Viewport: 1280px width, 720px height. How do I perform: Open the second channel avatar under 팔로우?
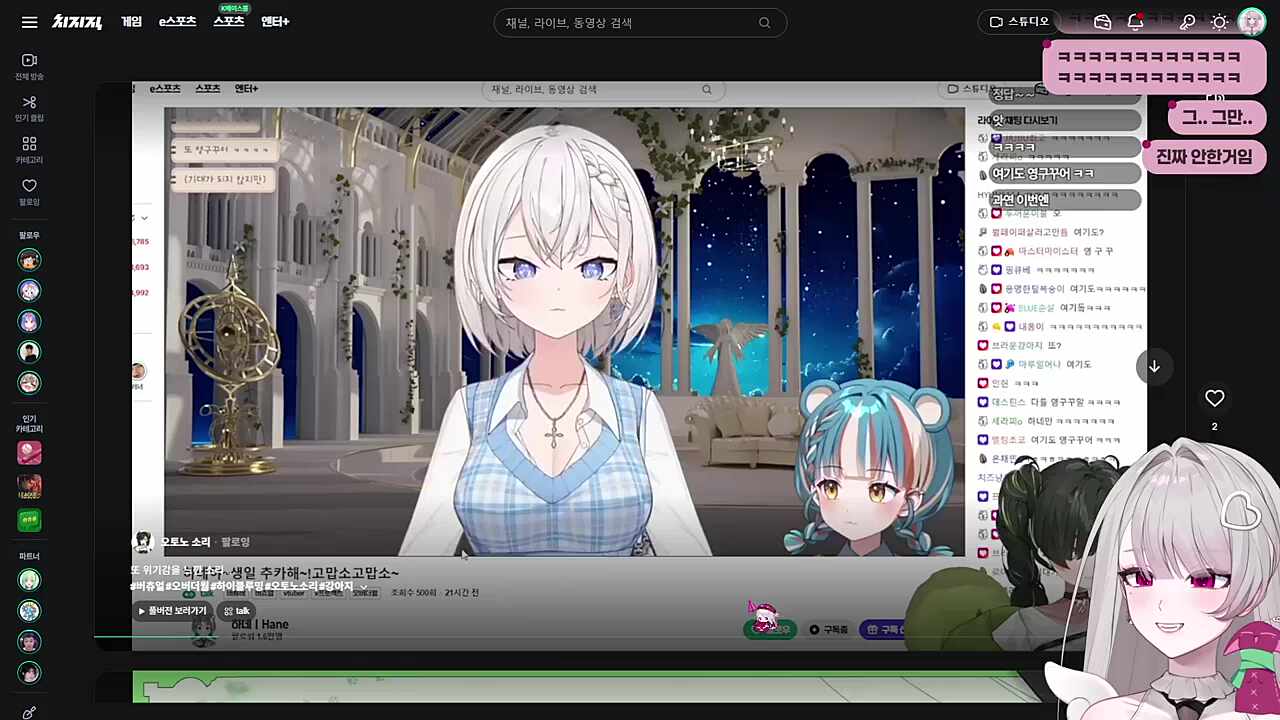pos(29,291)
